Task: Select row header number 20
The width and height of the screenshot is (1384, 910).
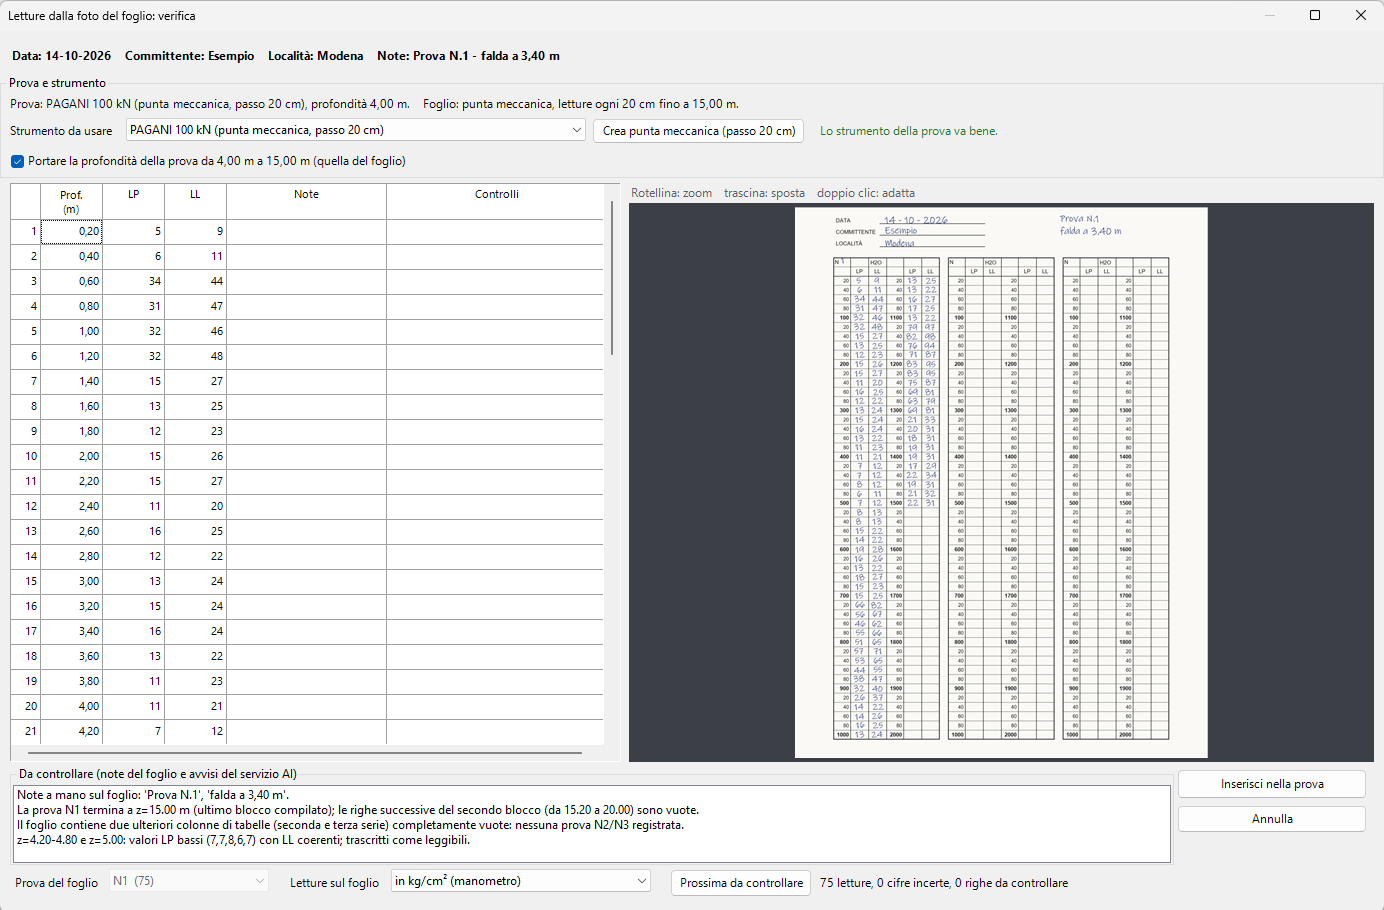Action: coord(26,707)
